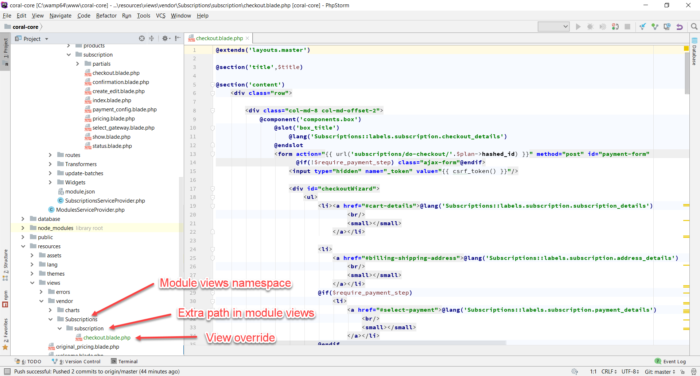Expand the Widgets folder
The image size is (700, 376).
[x=50, y=183]
